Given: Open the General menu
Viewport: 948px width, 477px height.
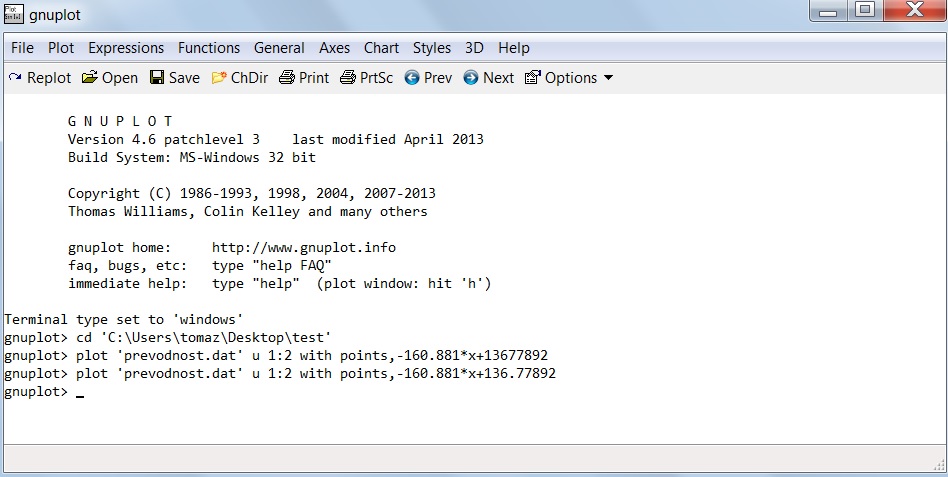Looking at the screenshot, I should tap(279, 48).
